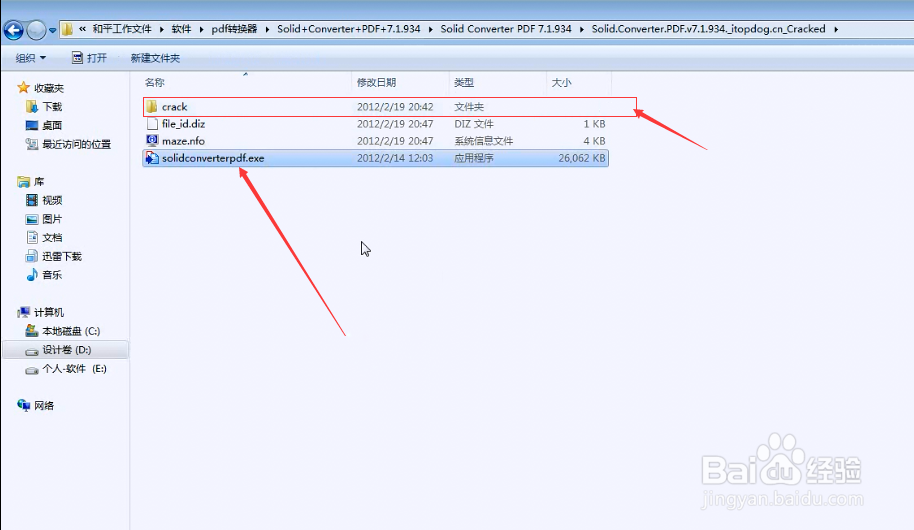Screen dimensions: 914x530
Task: Click the 个人-软件 (E:) drive icon
Action: click(32, 370)
